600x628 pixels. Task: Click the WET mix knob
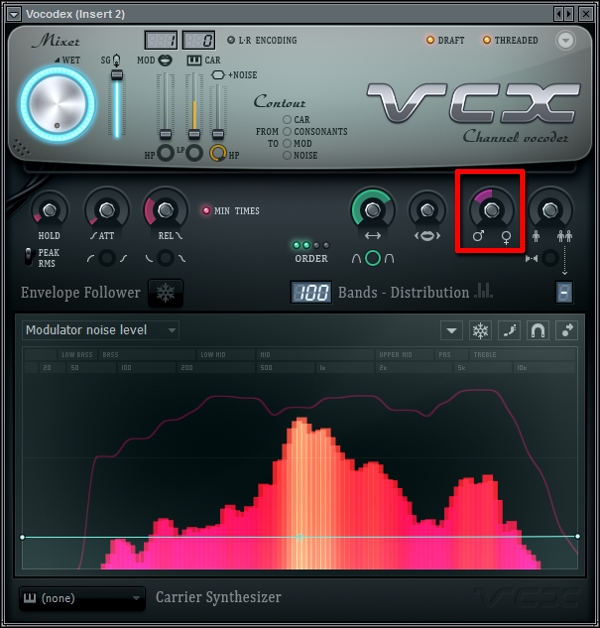click(x=58, y=104)
